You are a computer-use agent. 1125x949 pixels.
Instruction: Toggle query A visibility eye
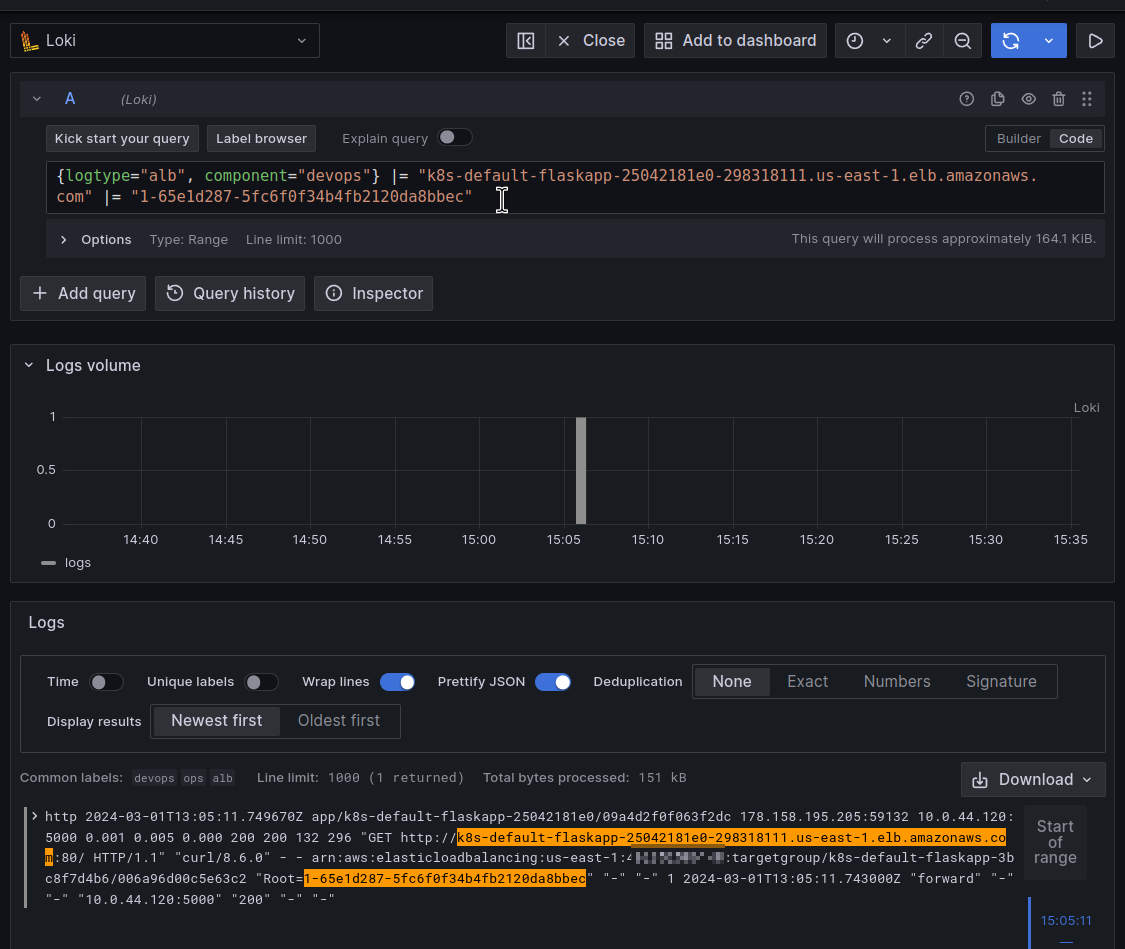pos(1028,99)
